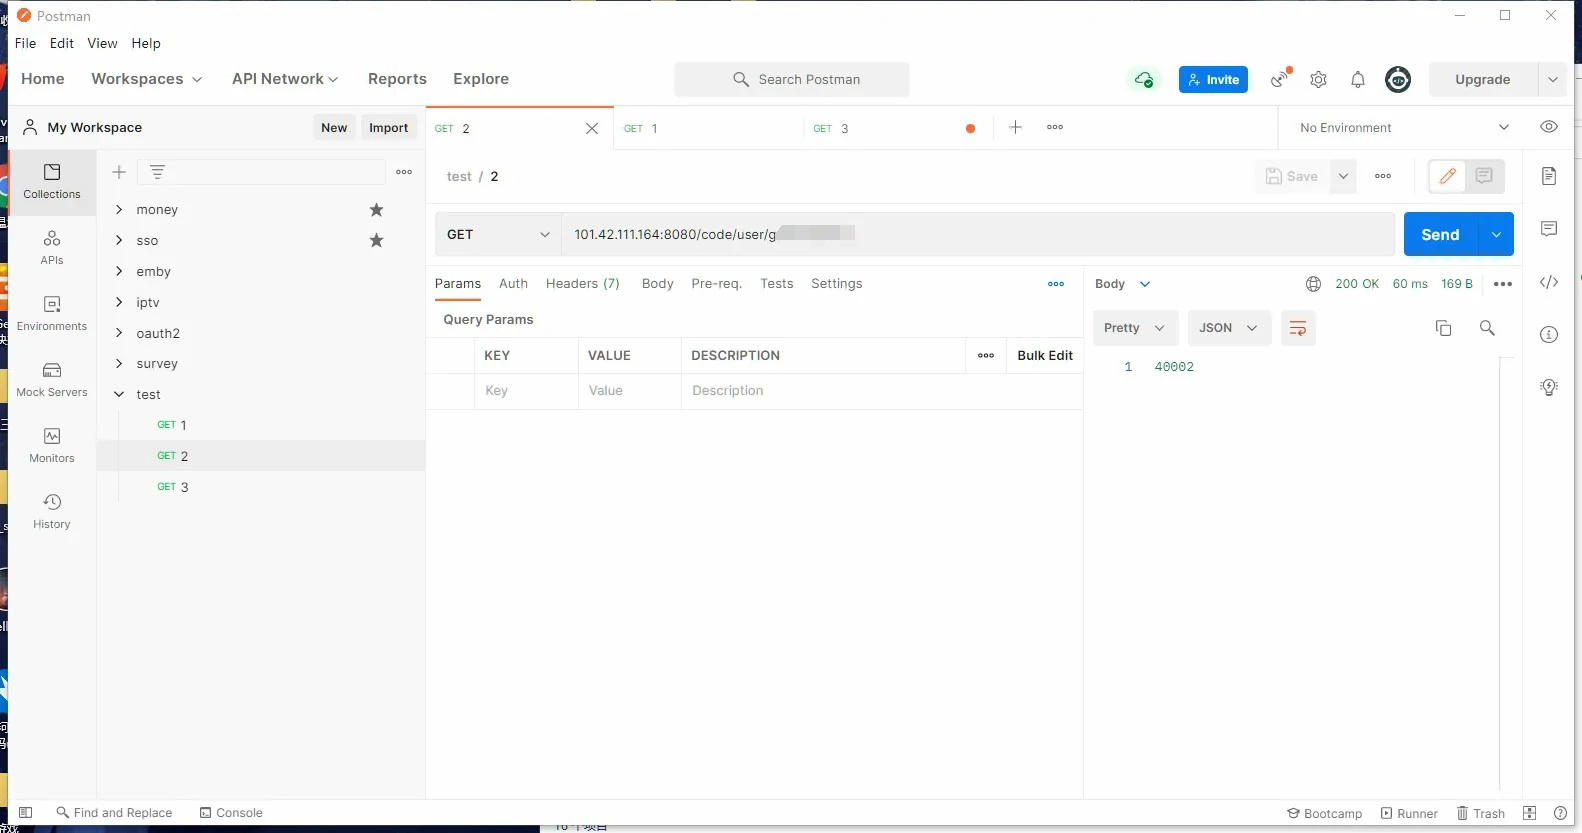Open the History sidebar section
Viewport: 1582px width, 833px height.
(52, 510)
